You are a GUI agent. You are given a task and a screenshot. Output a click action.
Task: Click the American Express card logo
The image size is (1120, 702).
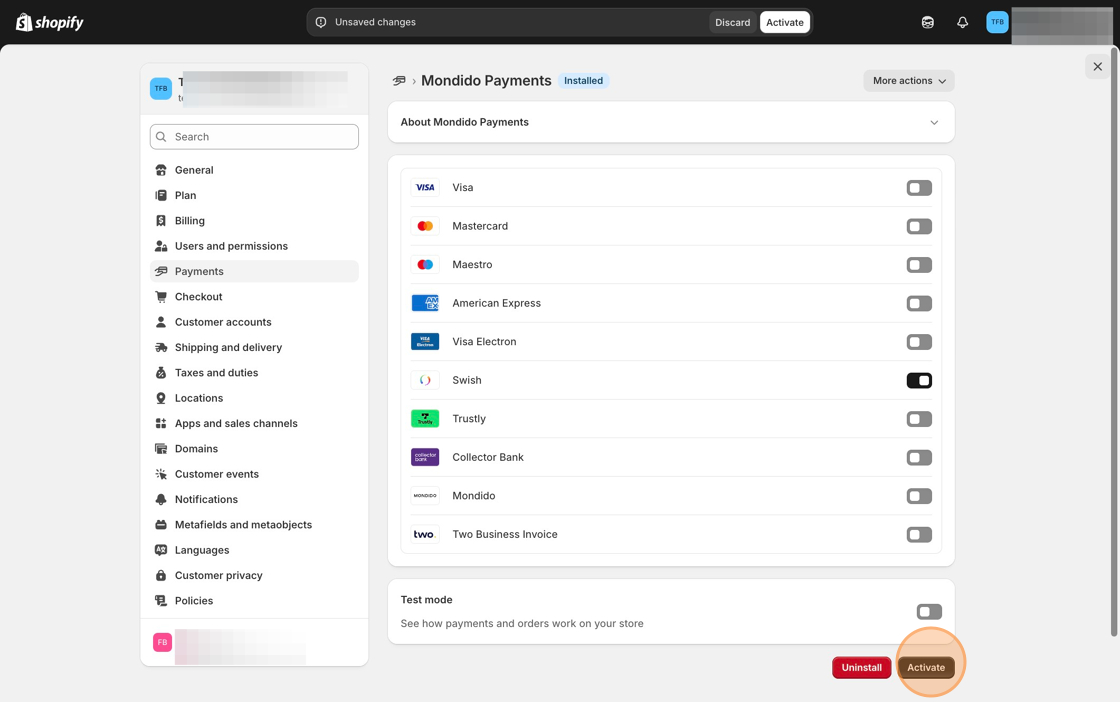click(x=425, y=303)
